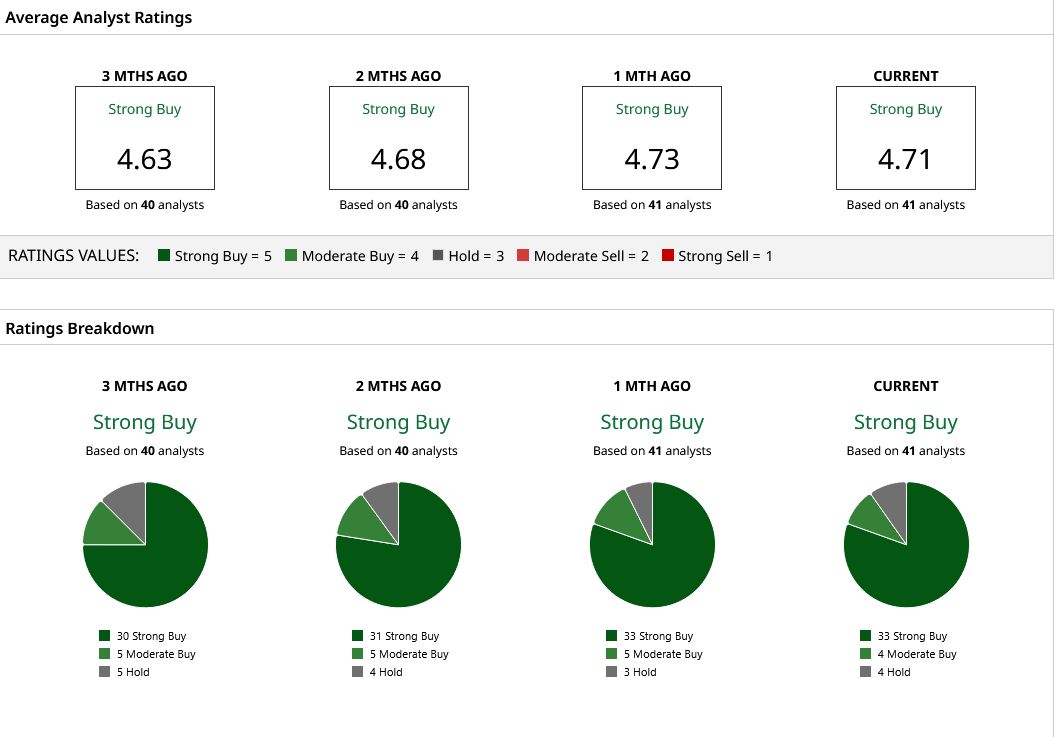Click the 1 MTH AGO pie chart
Viewport: 1054px width, 737px height.
652,544
